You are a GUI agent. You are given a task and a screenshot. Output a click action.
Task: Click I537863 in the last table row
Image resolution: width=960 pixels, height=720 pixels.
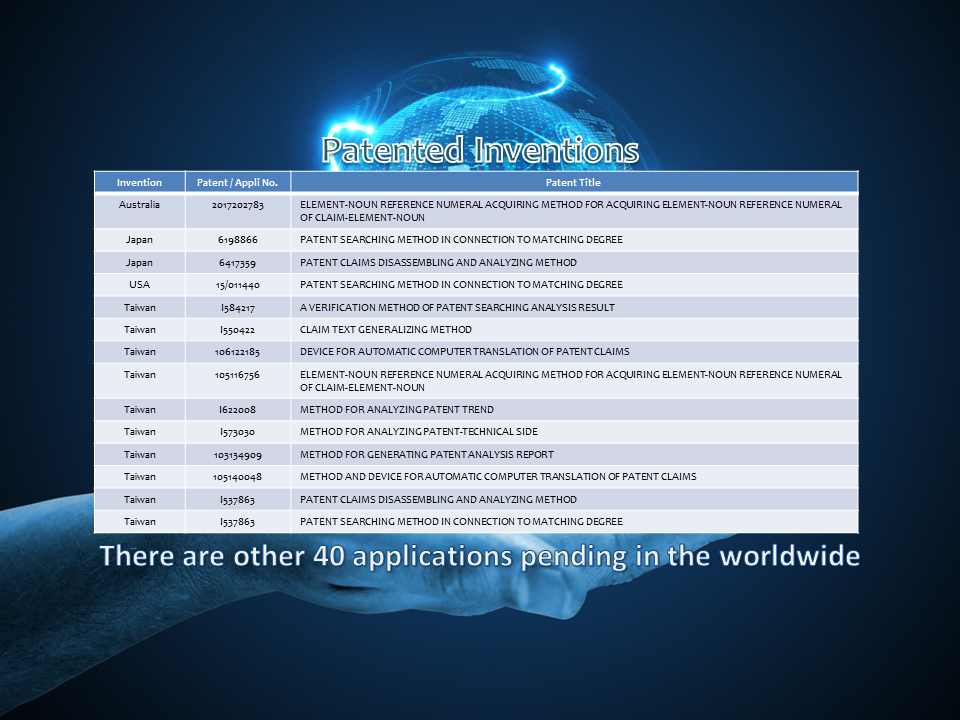tap(238, 522)
